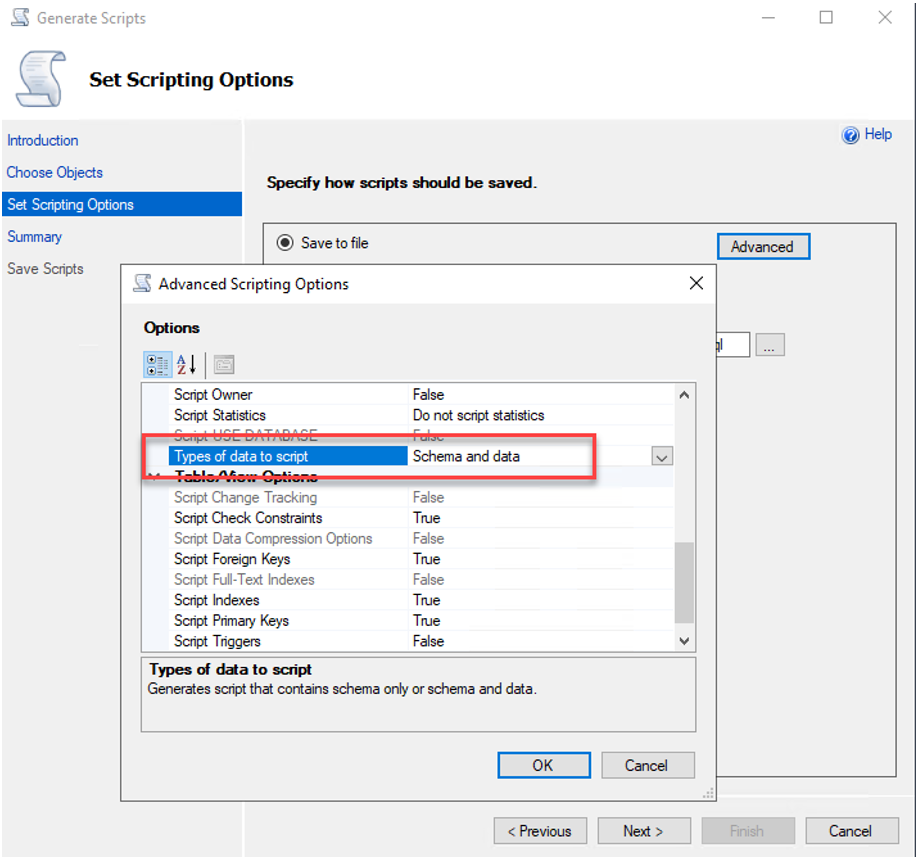Click Next to continue the wizard
The width and height of the screenshot is (918, 859).
tap(643, 831)
